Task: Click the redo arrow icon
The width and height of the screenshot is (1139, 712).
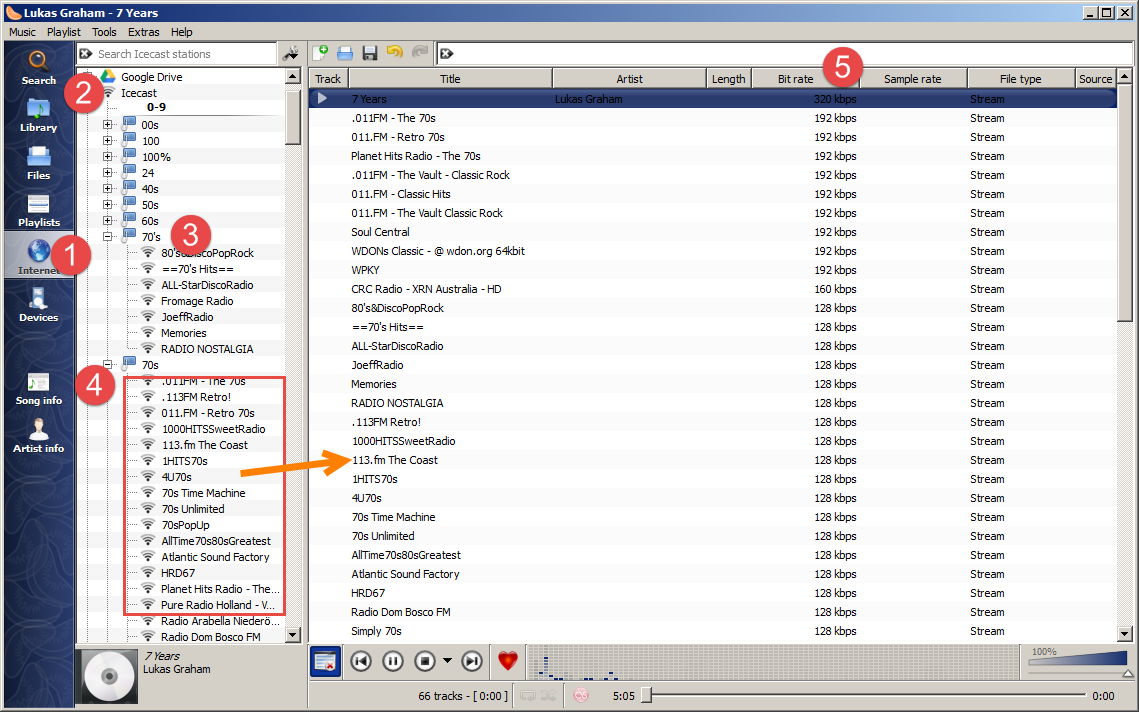Action: [x=420, y=52]
